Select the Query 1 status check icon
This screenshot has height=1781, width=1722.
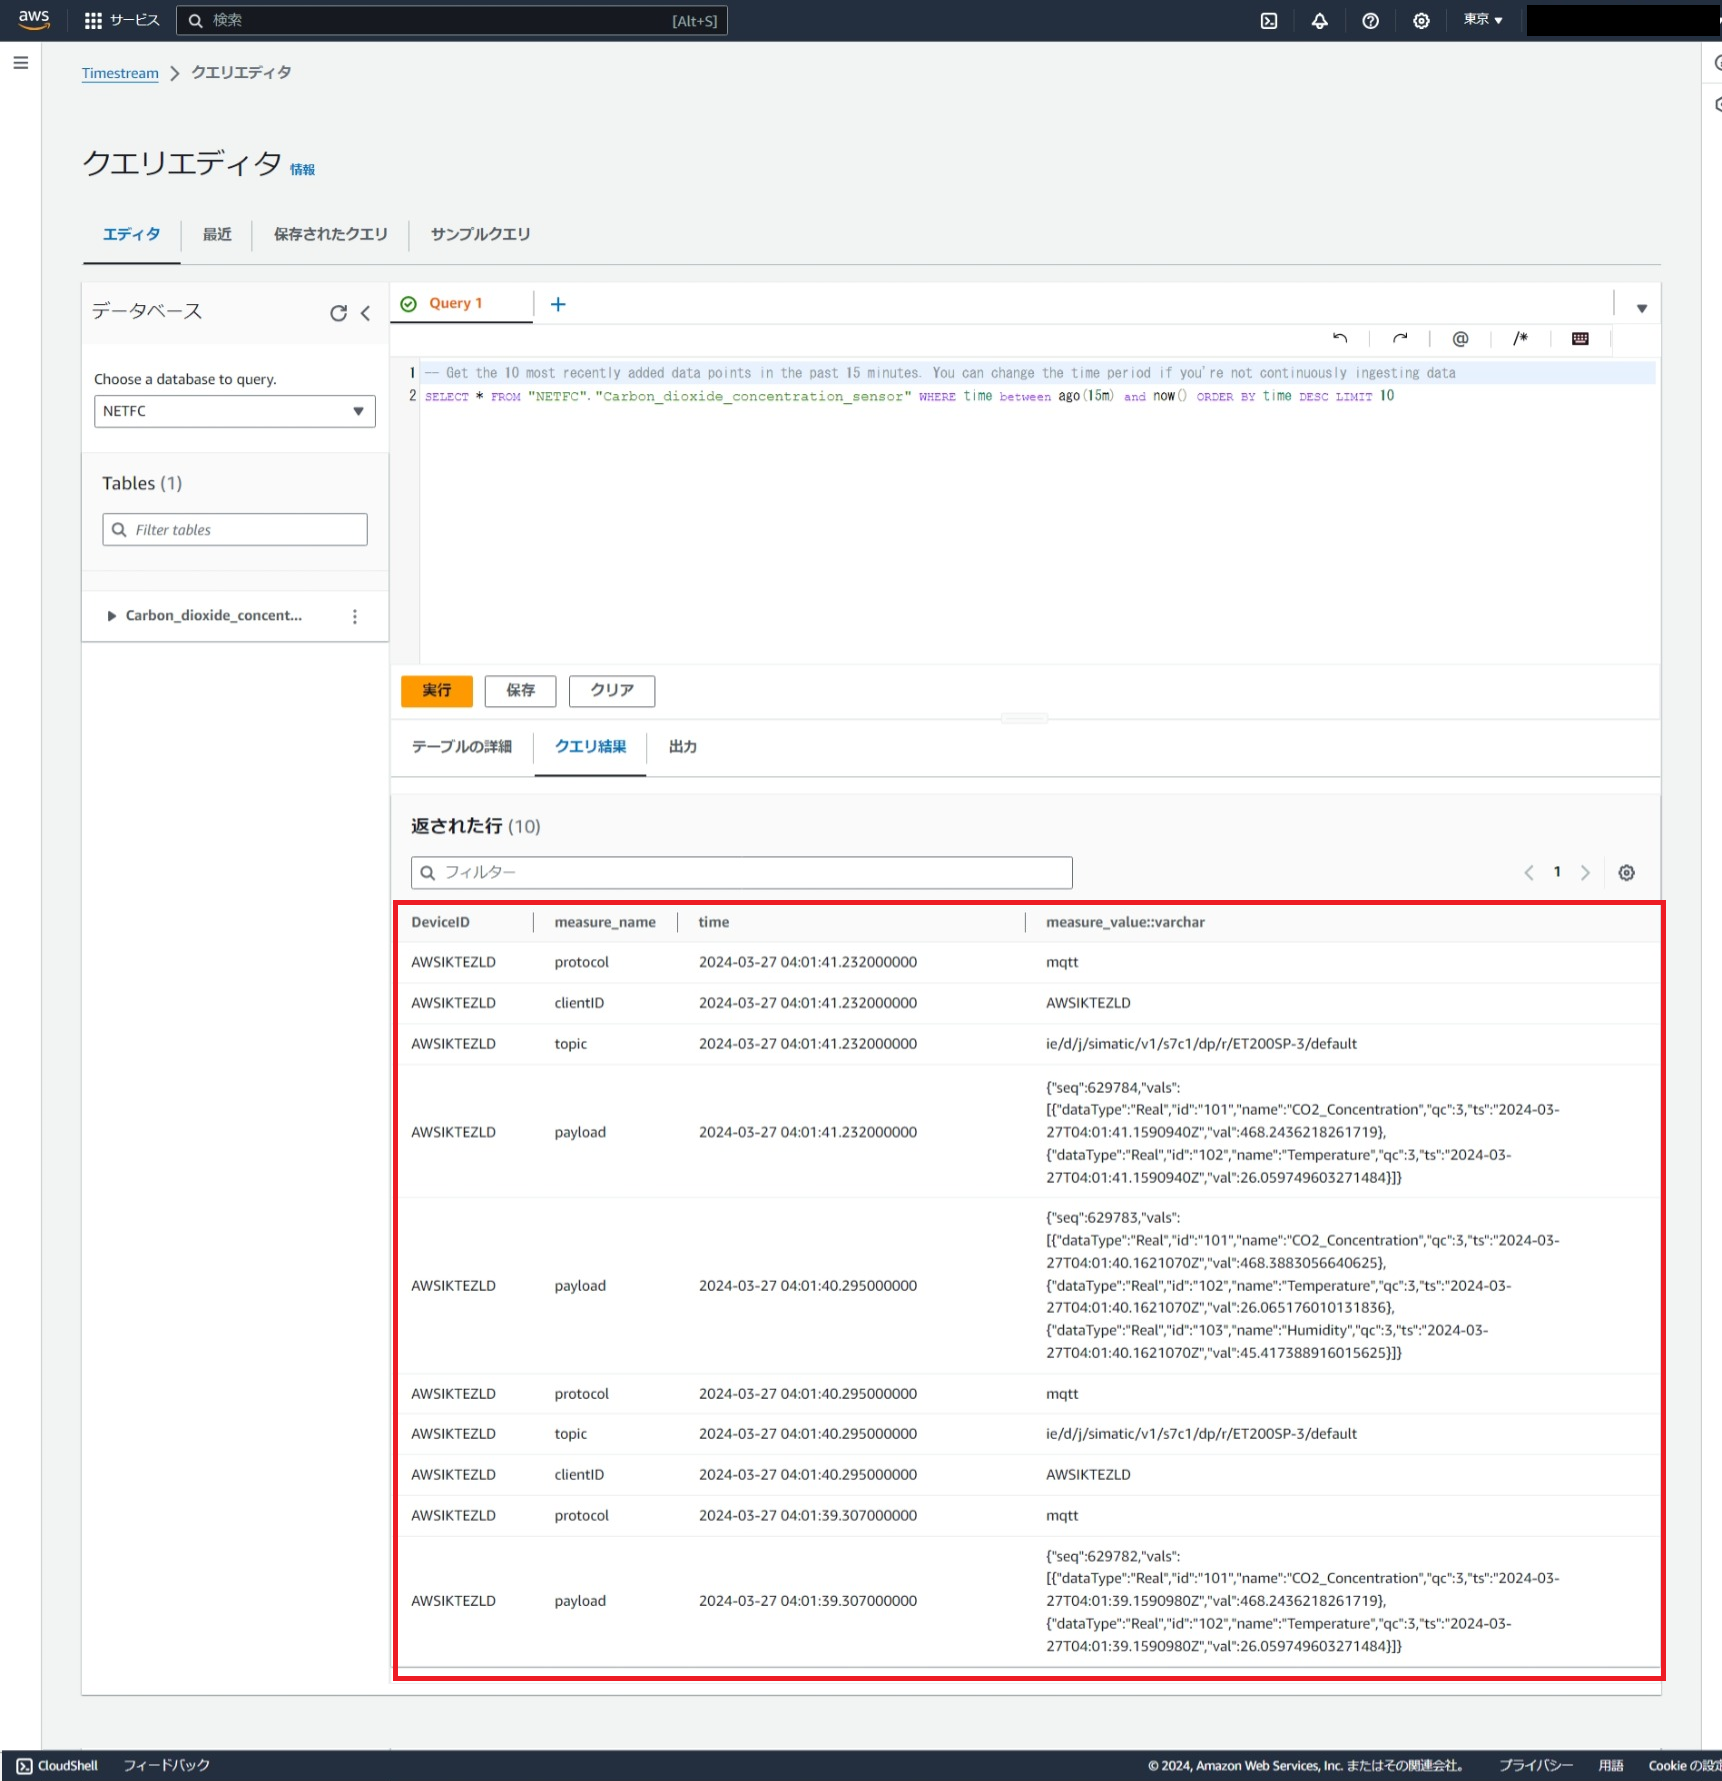coord(408,303)
